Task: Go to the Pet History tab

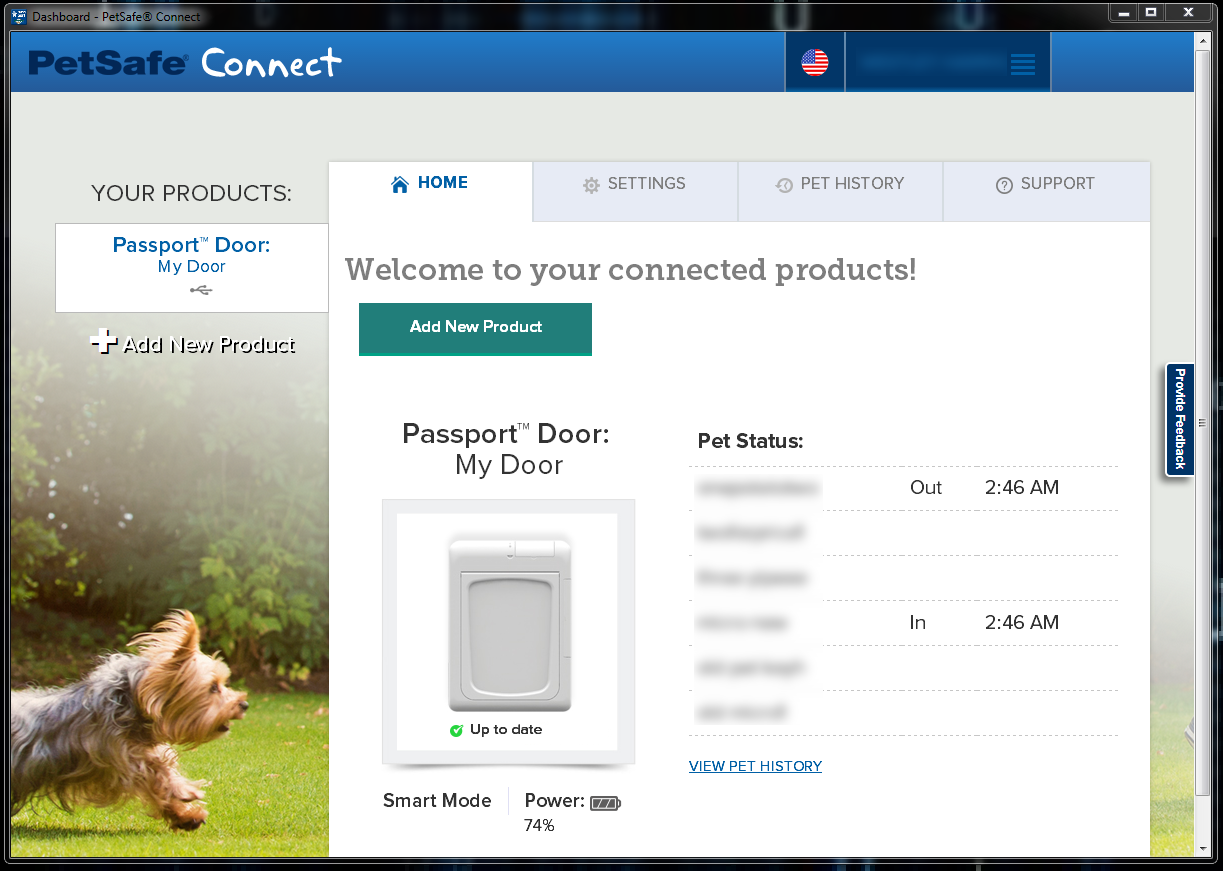Action: click(x=840, y=184)
